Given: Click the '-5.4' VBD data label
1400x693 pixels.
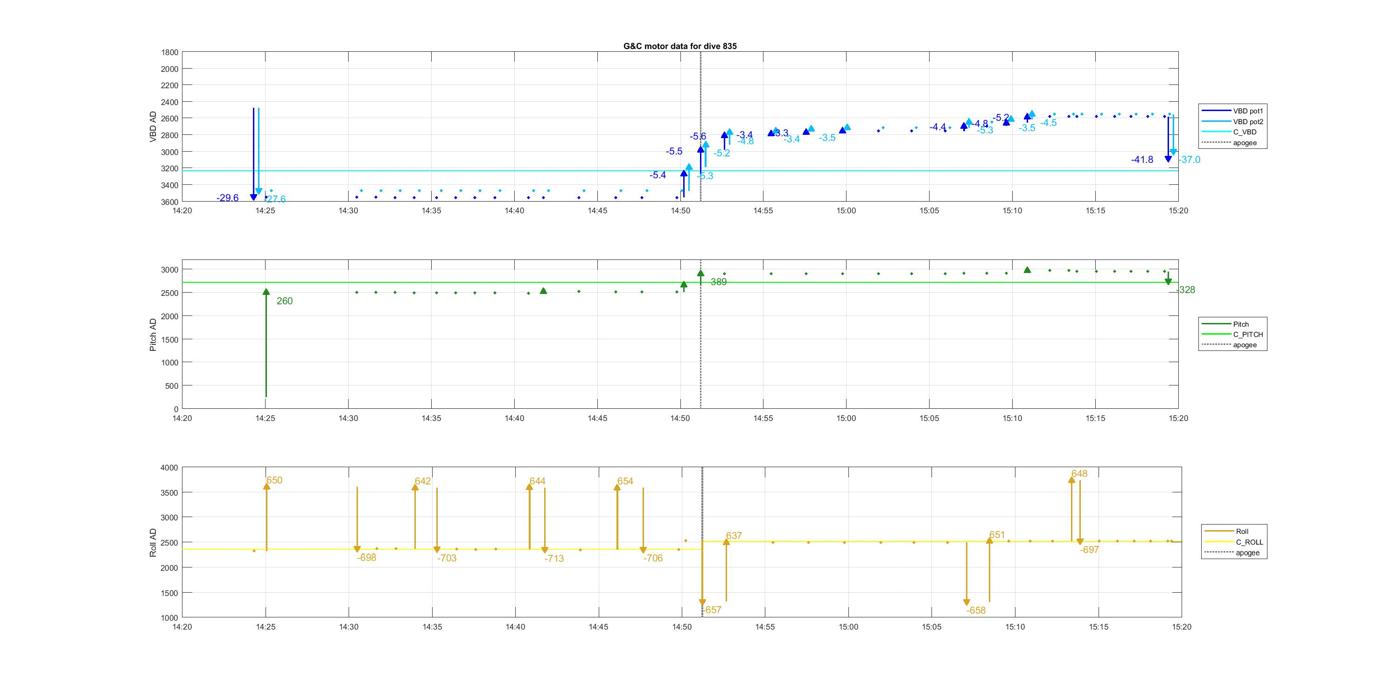Looking at the screenshot, I should [x=658, y=175].
